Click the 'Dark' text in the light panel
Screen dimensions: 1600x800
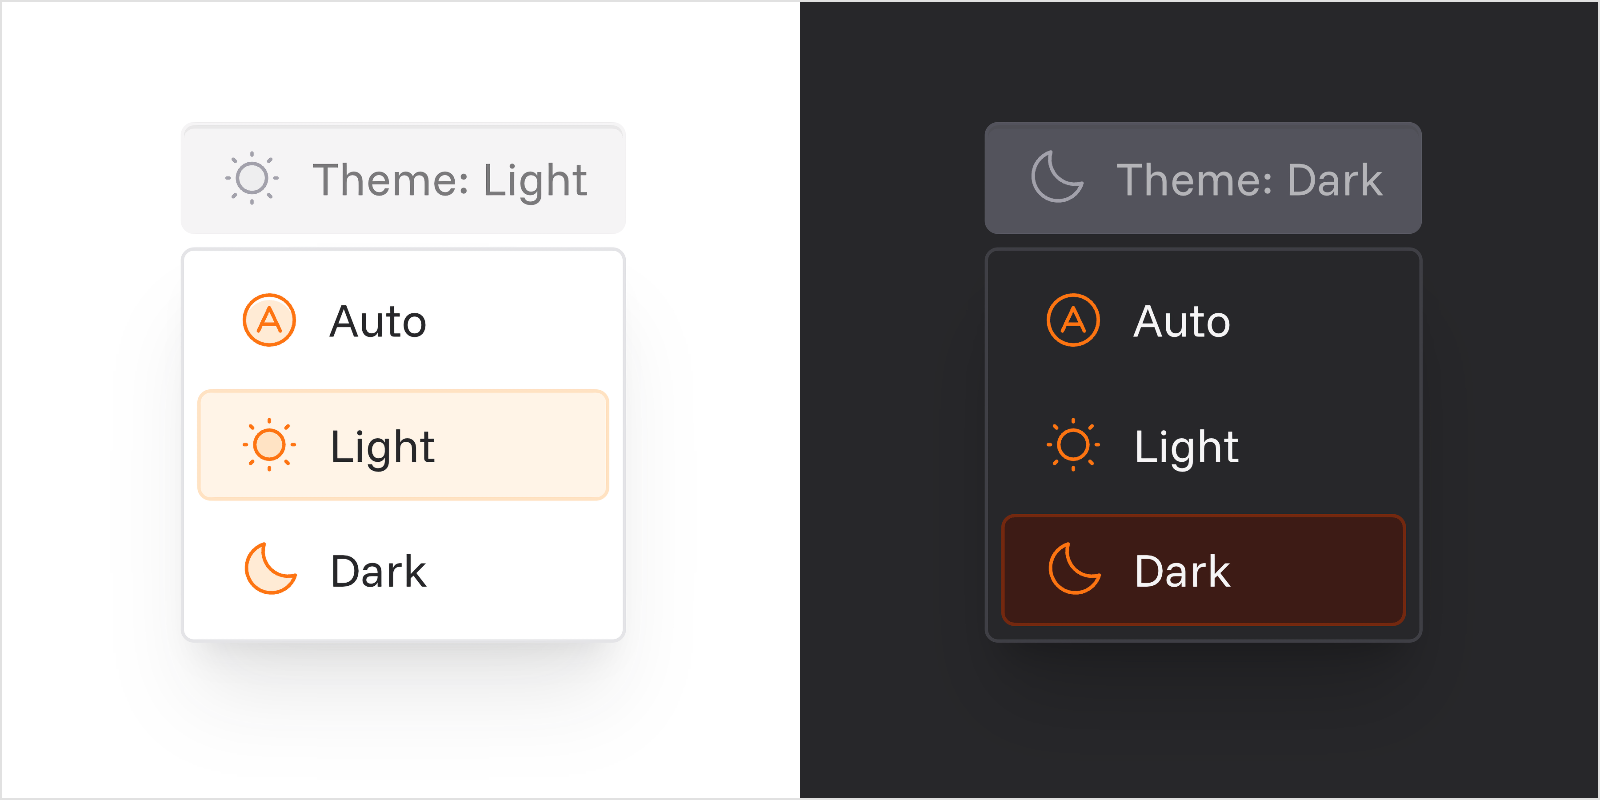[x=378, y=572]
